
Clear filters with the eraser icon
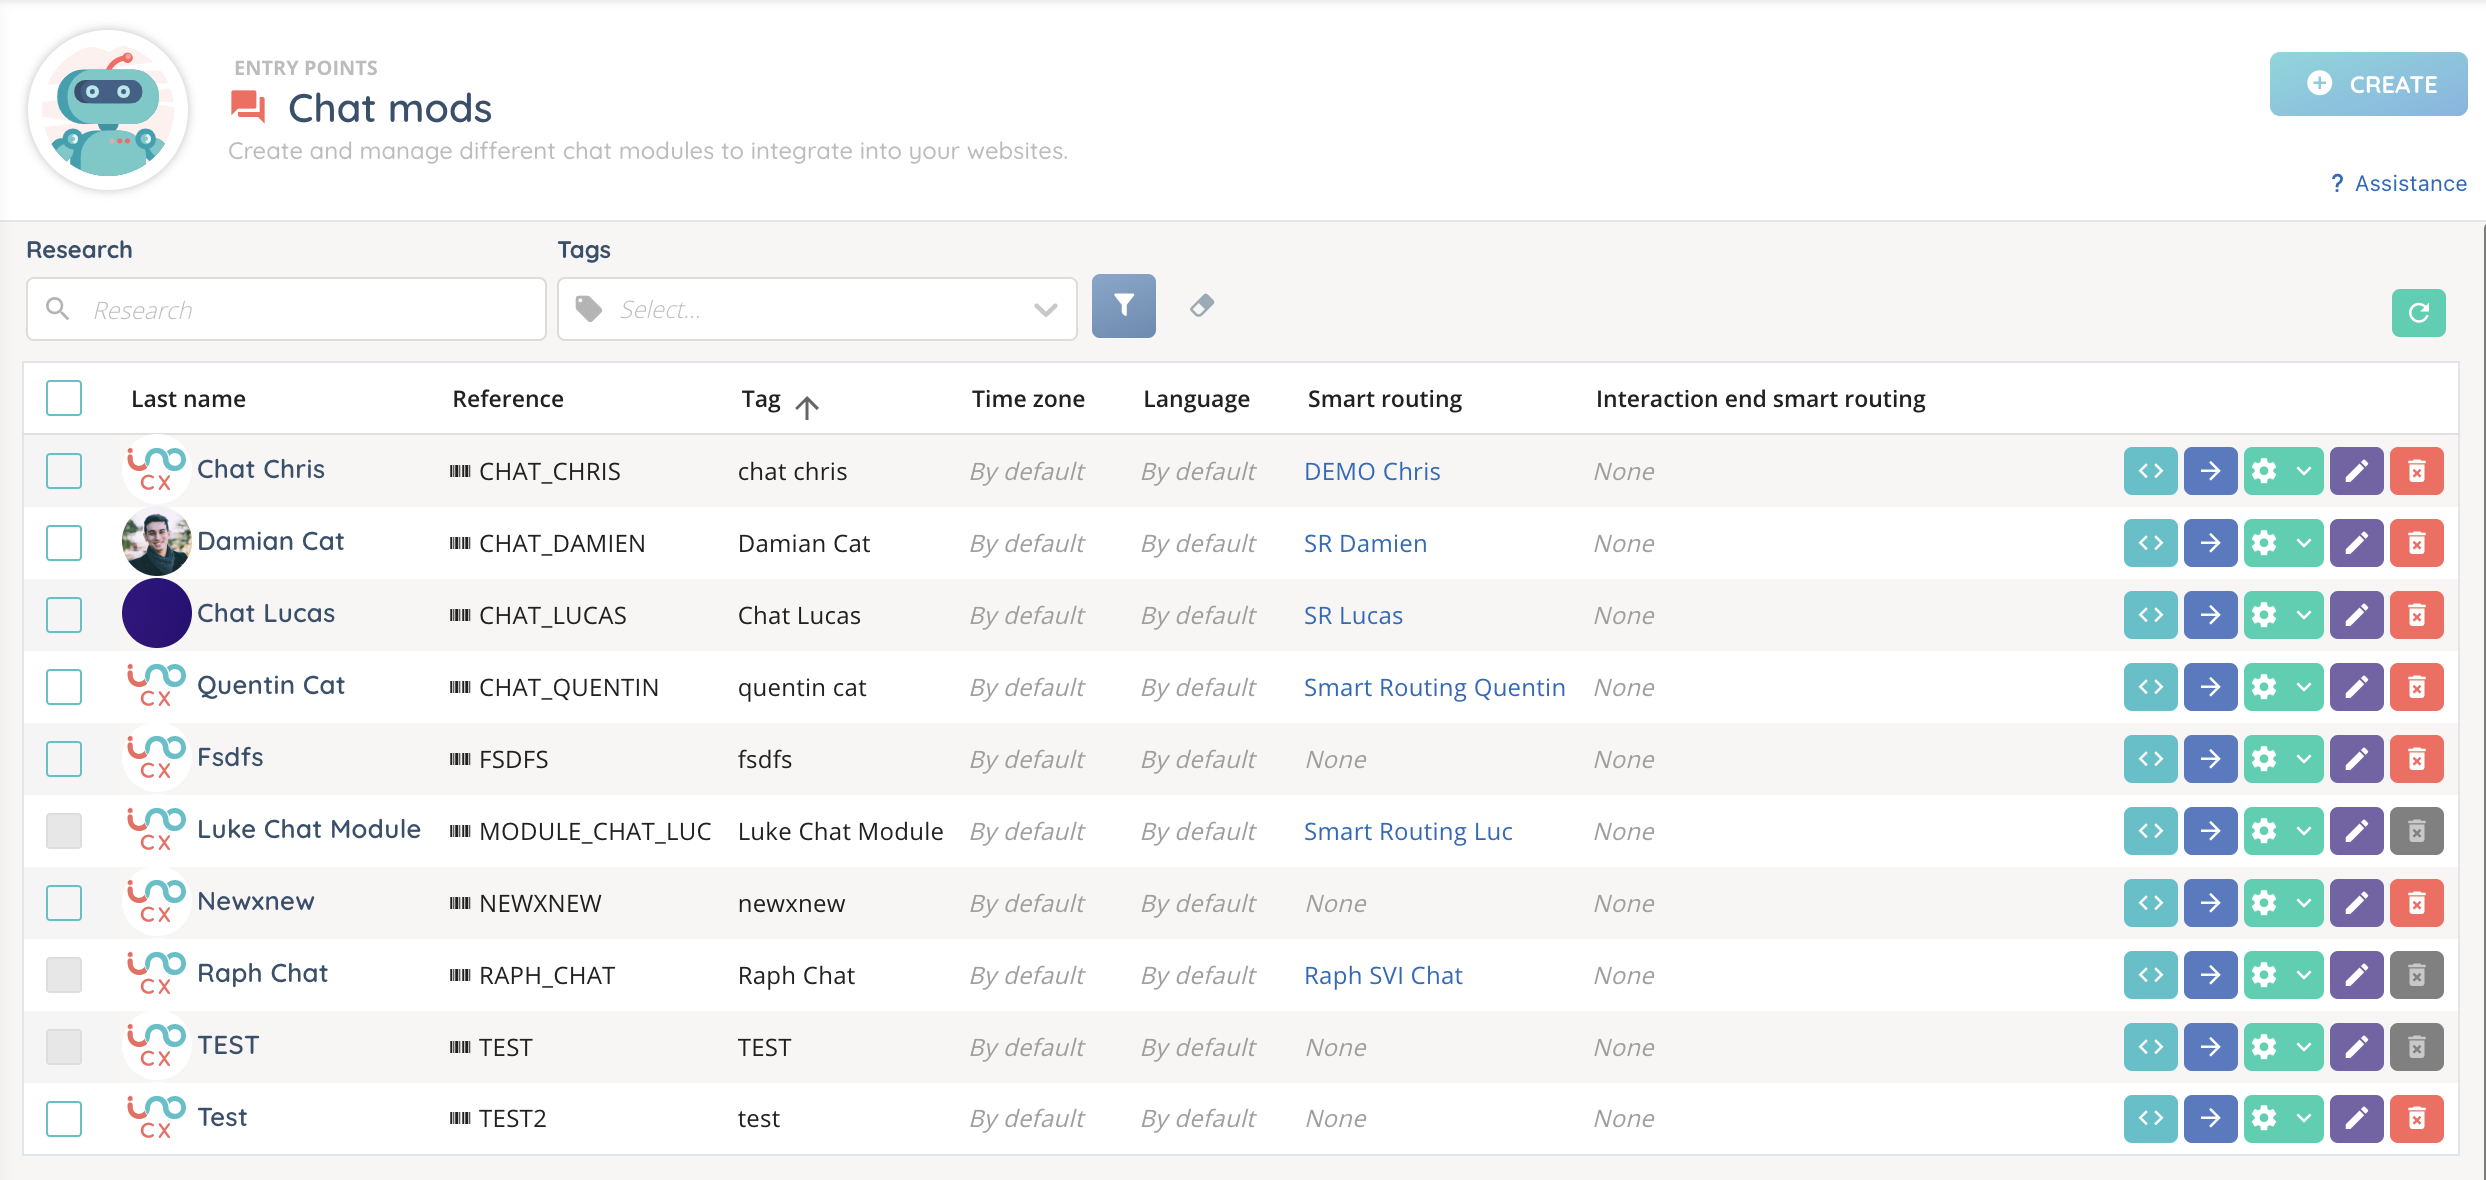1202,306
